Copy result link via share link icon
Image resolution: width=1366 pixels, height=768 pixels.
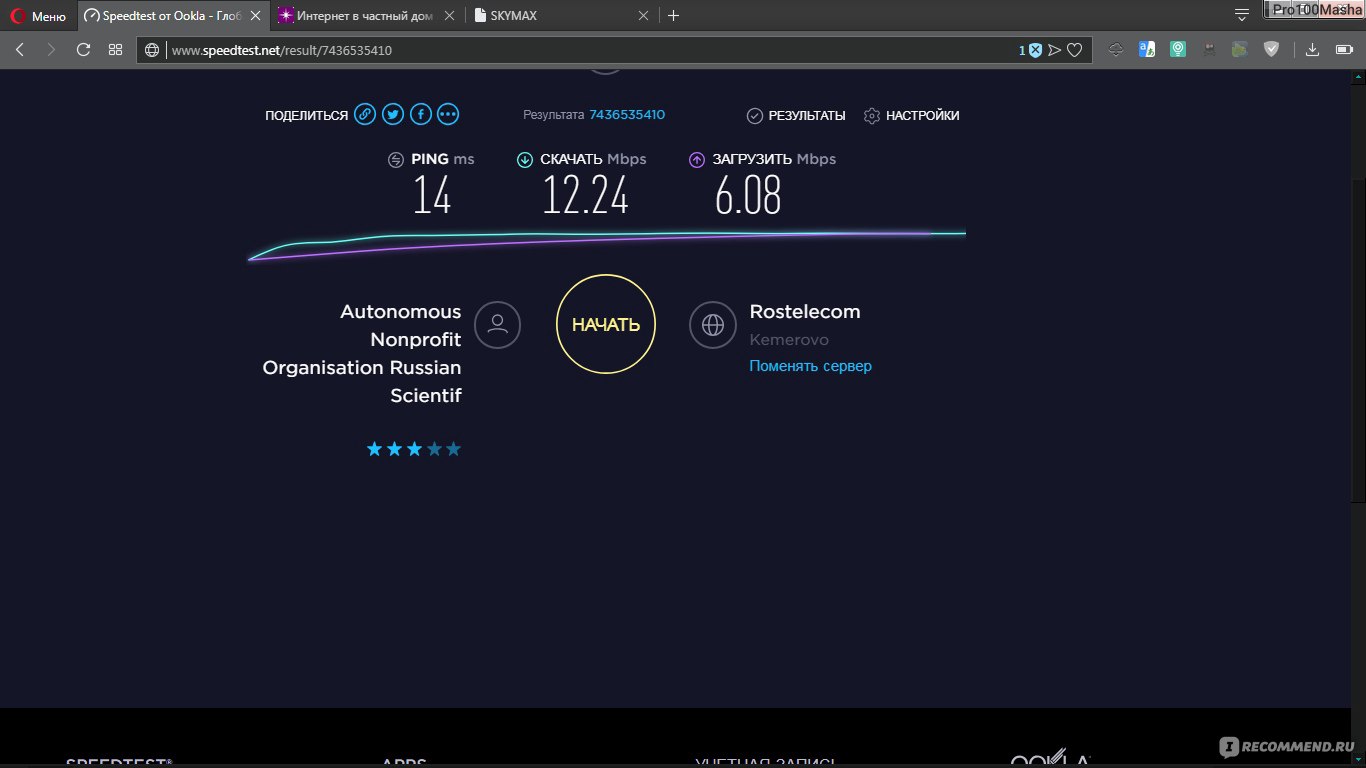coord(365,115)
